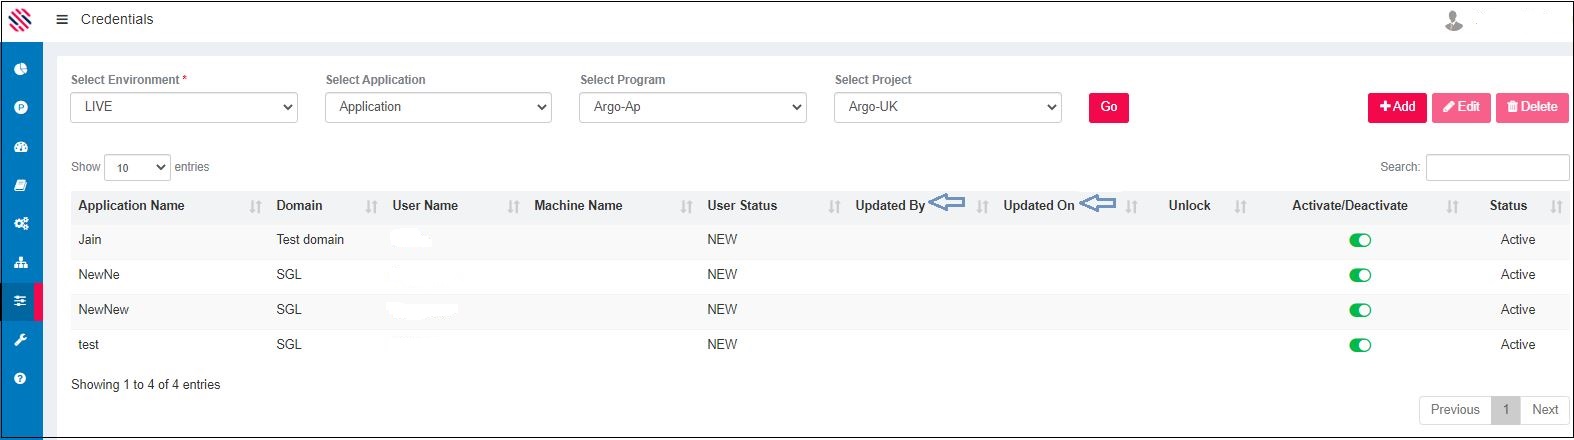This screenshot has width=1574, height=440.
Task: Click the book icon in sidebar
Action: tap(21, 185)
